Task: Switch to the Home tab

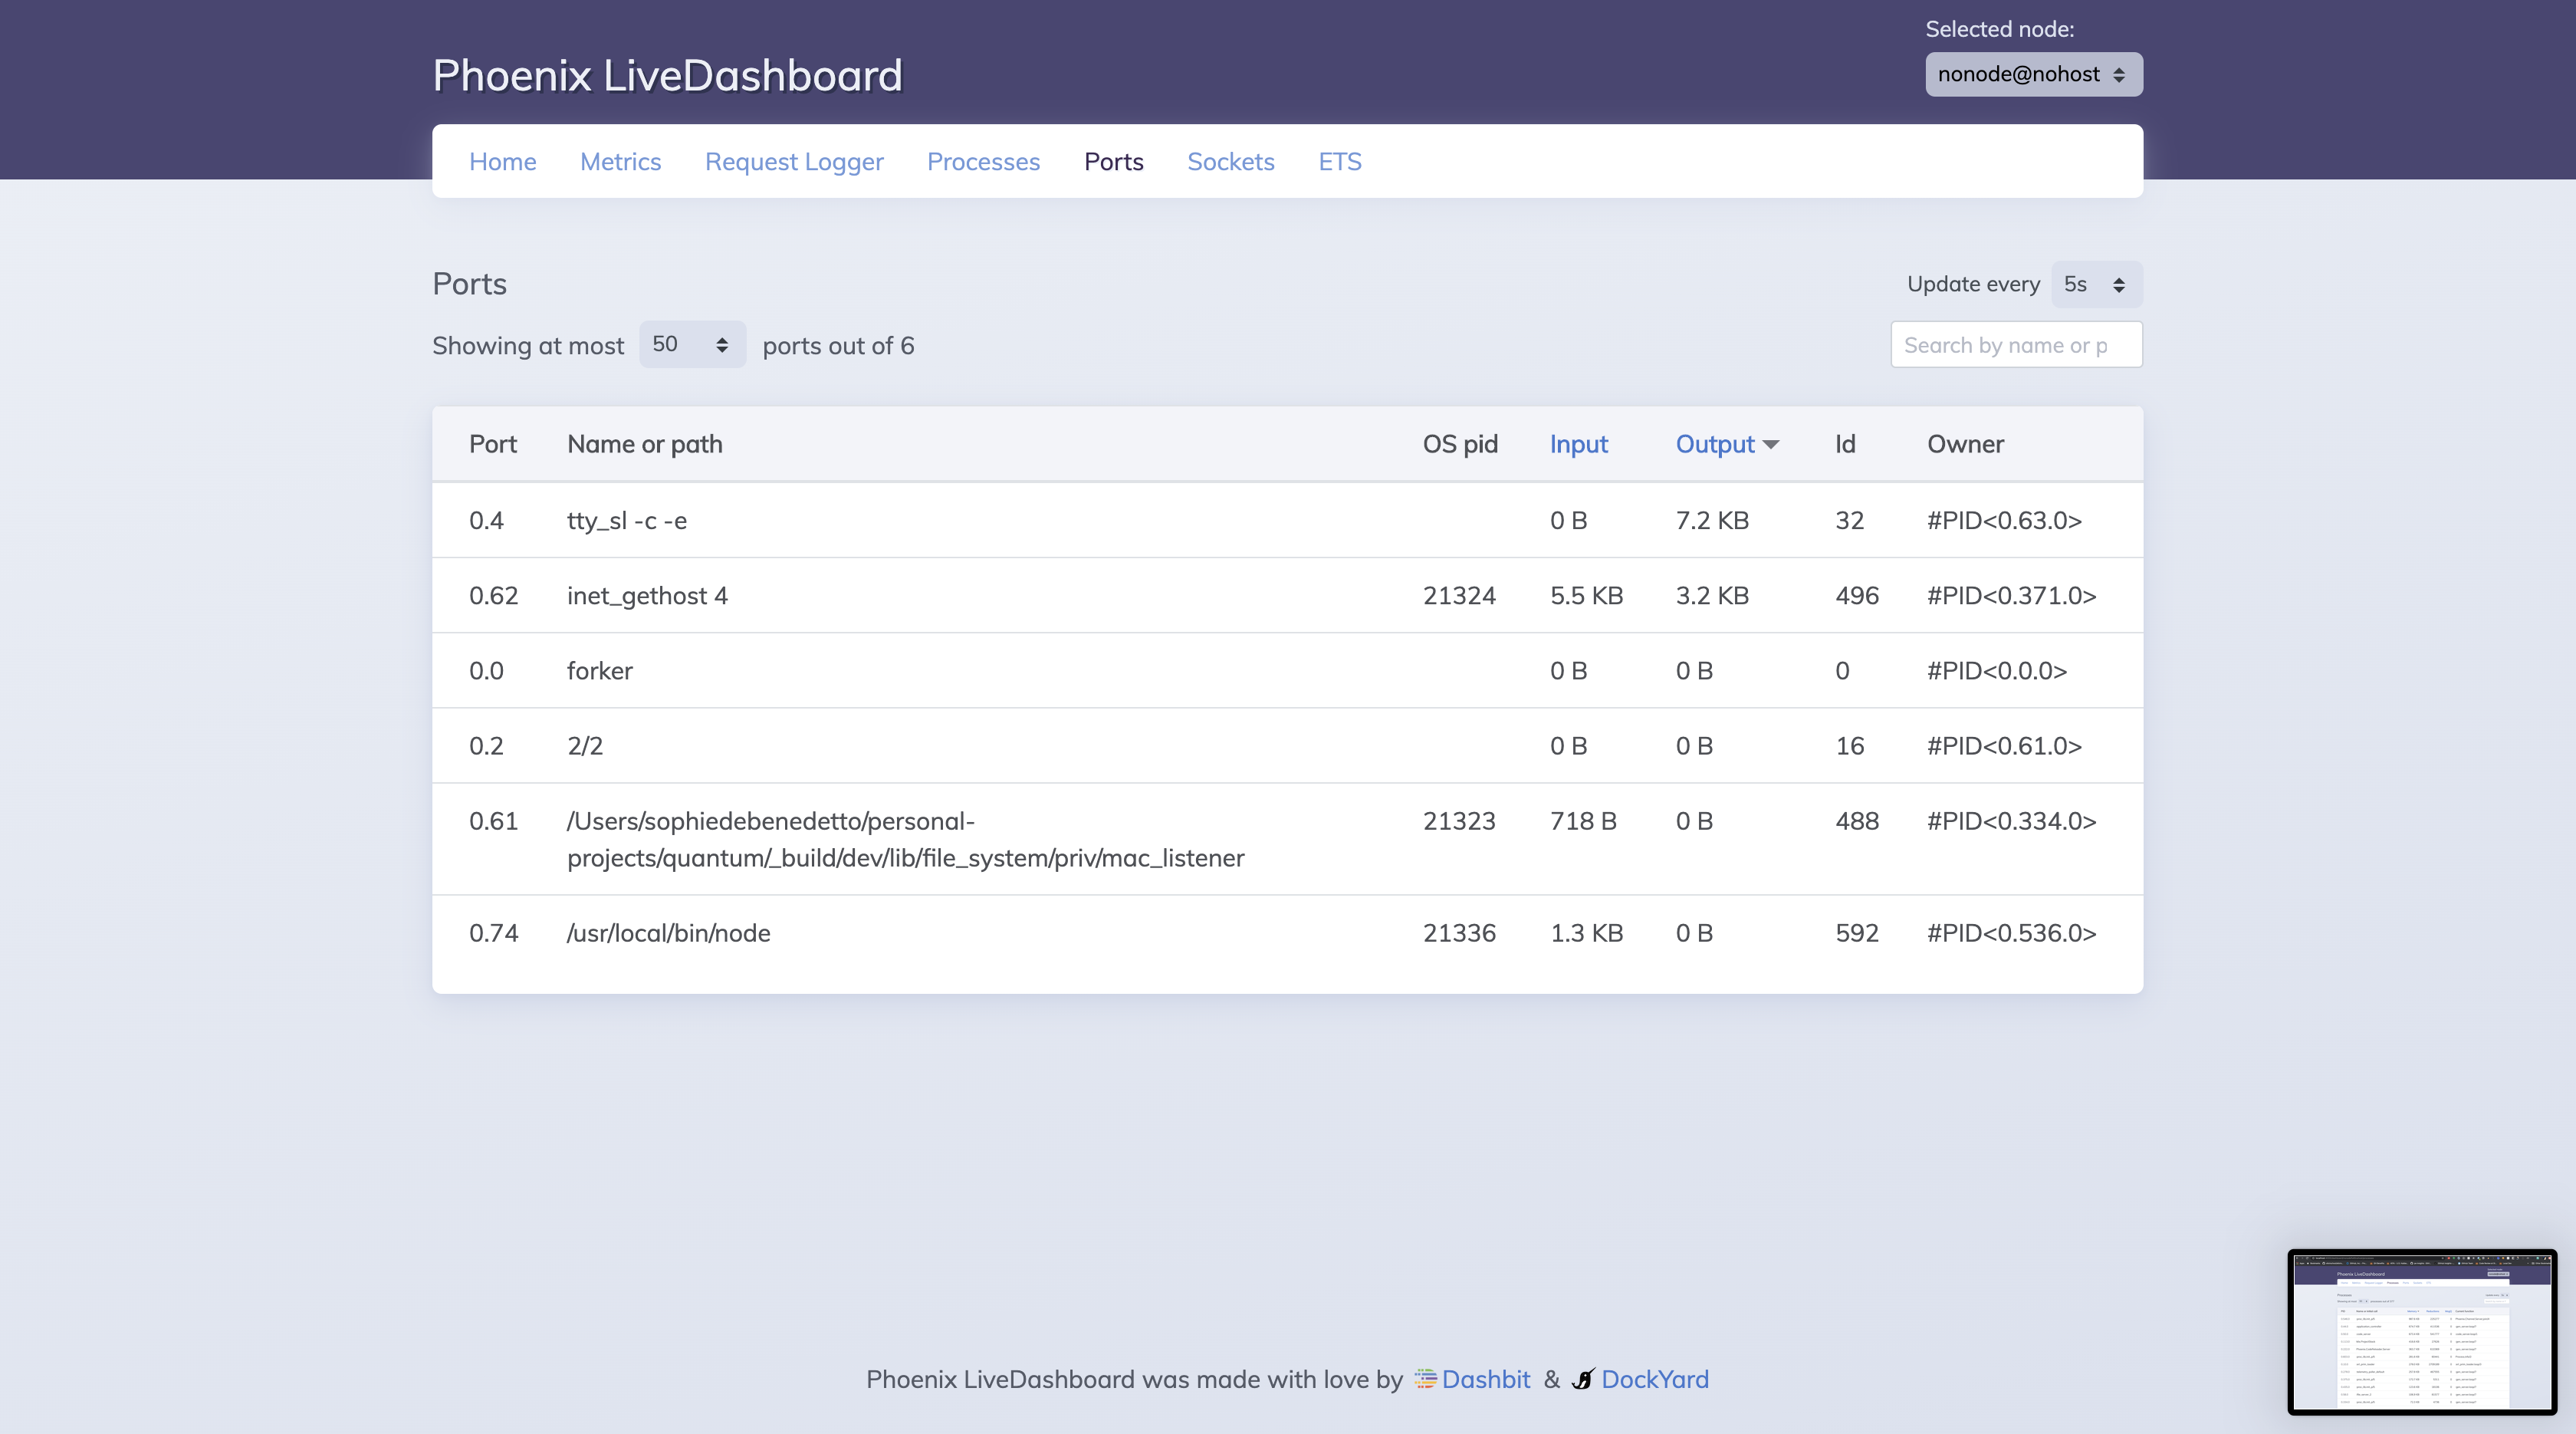Action: click(x=502, y=162)
